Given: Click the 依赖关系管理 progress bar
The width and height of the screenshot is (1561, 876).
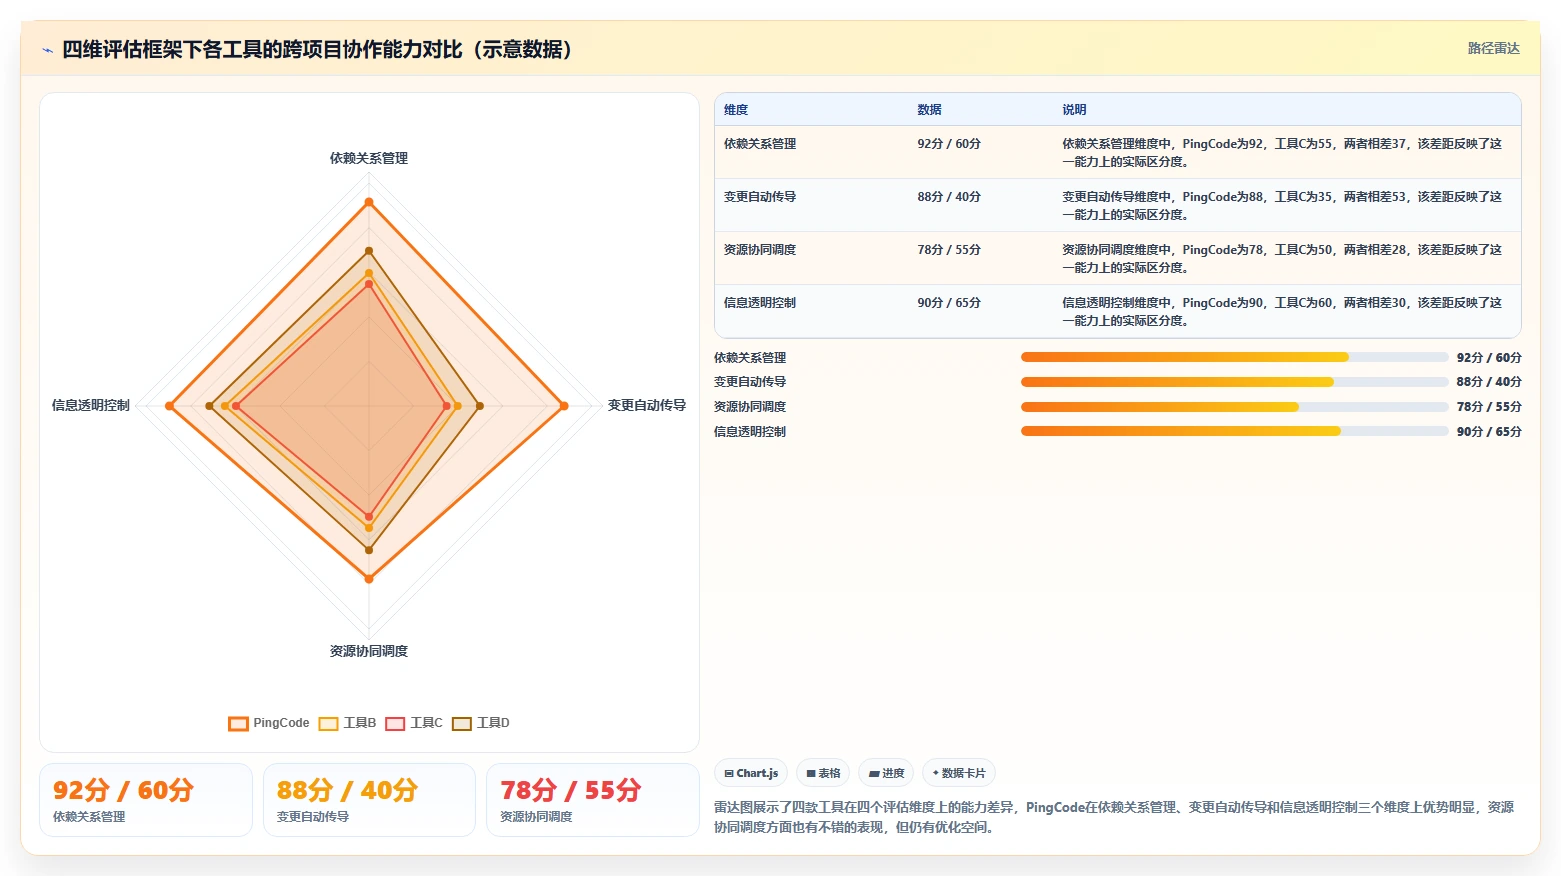Looking at the screenshot, I should pos(1234,357).
